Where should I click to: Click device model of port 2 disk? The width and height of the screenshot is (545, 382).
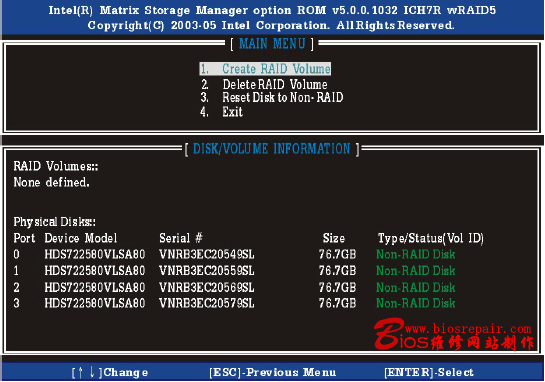(95, 287)
